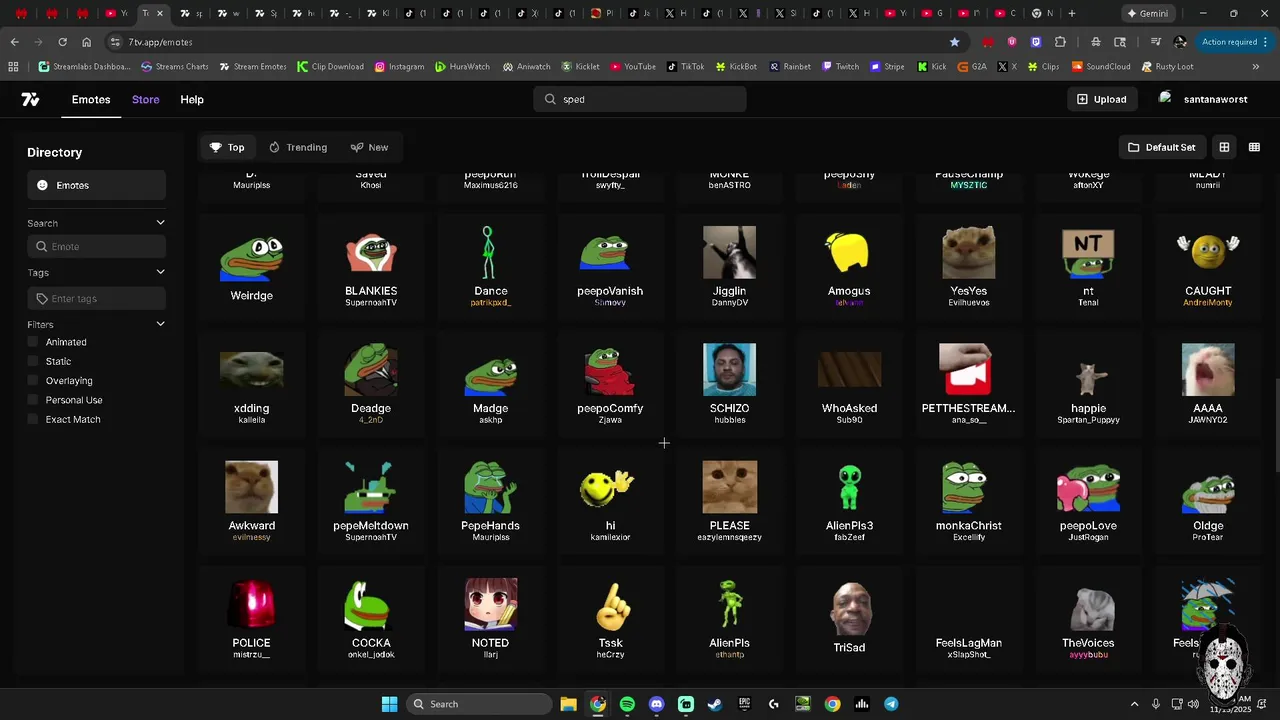Screen dimensions: 1280x720
Task: Bookmark this page with star icon
Action: [x=954, y=42]
